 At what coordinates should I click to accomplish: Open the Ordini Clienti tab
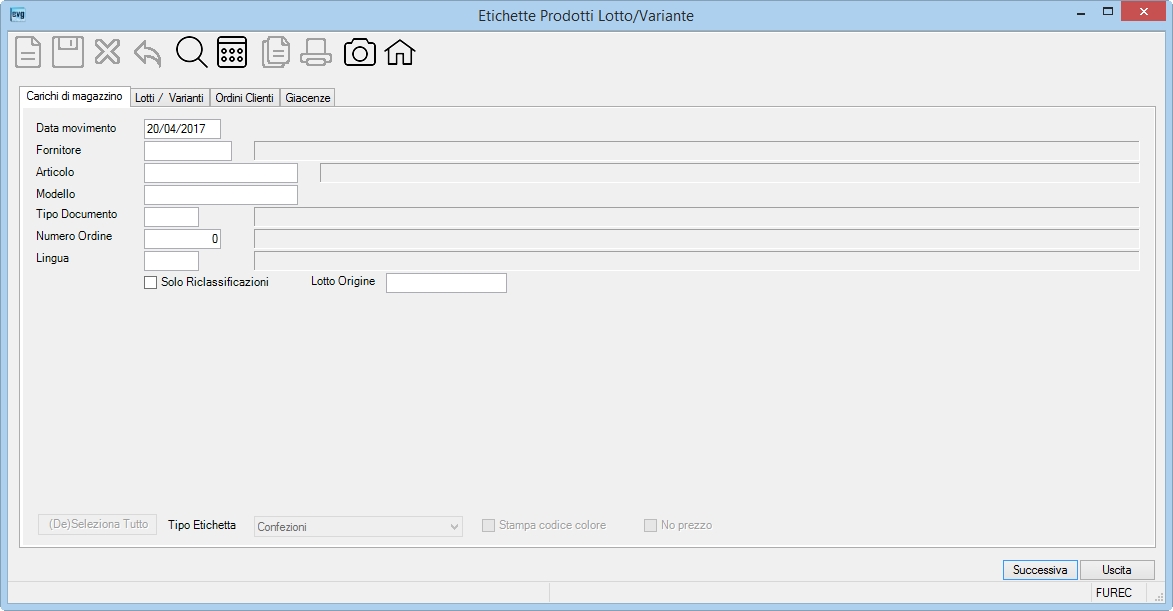click(x=245, y=98)
